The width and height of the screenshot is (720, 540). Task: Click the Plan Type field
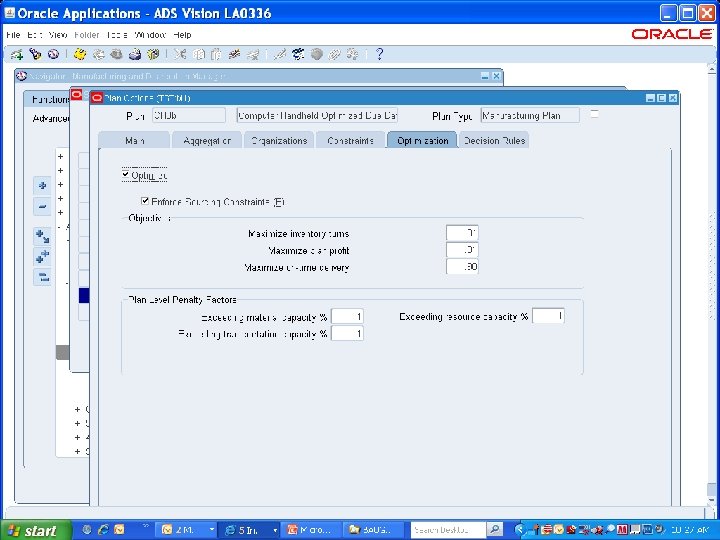click(x=530, y=115)
